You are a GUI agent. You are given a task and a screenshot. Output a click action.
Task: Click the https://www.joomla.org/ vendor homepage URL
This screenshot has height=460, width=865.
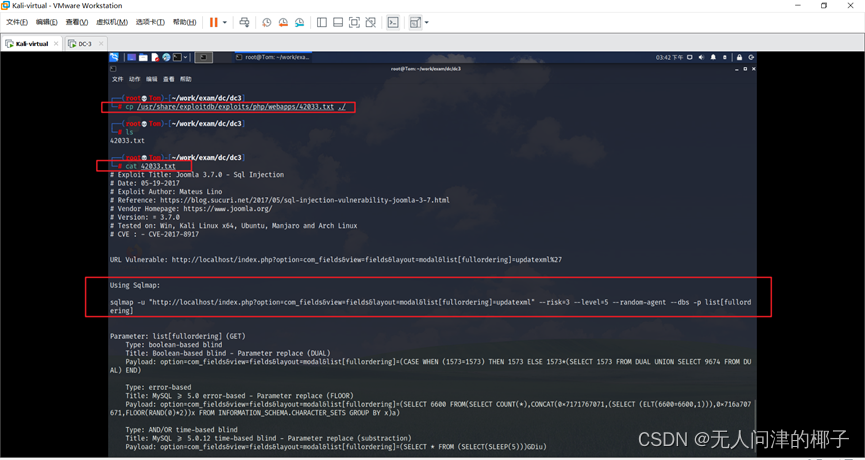tap(228, 209)
